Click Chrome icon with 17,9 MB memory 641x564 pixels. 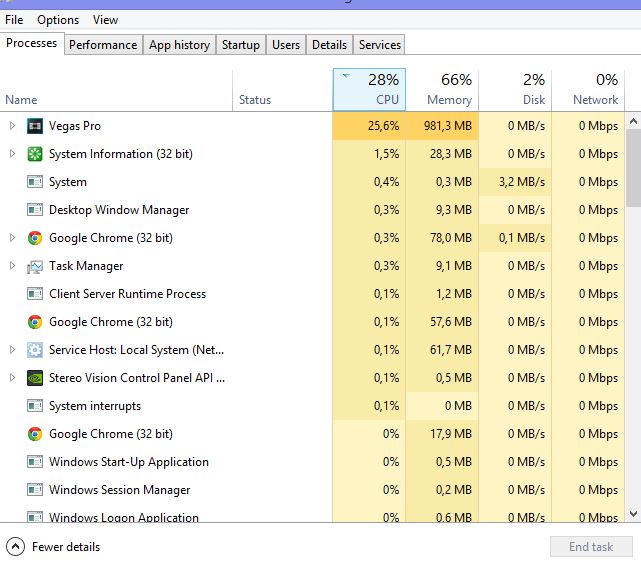coord(35,434)
